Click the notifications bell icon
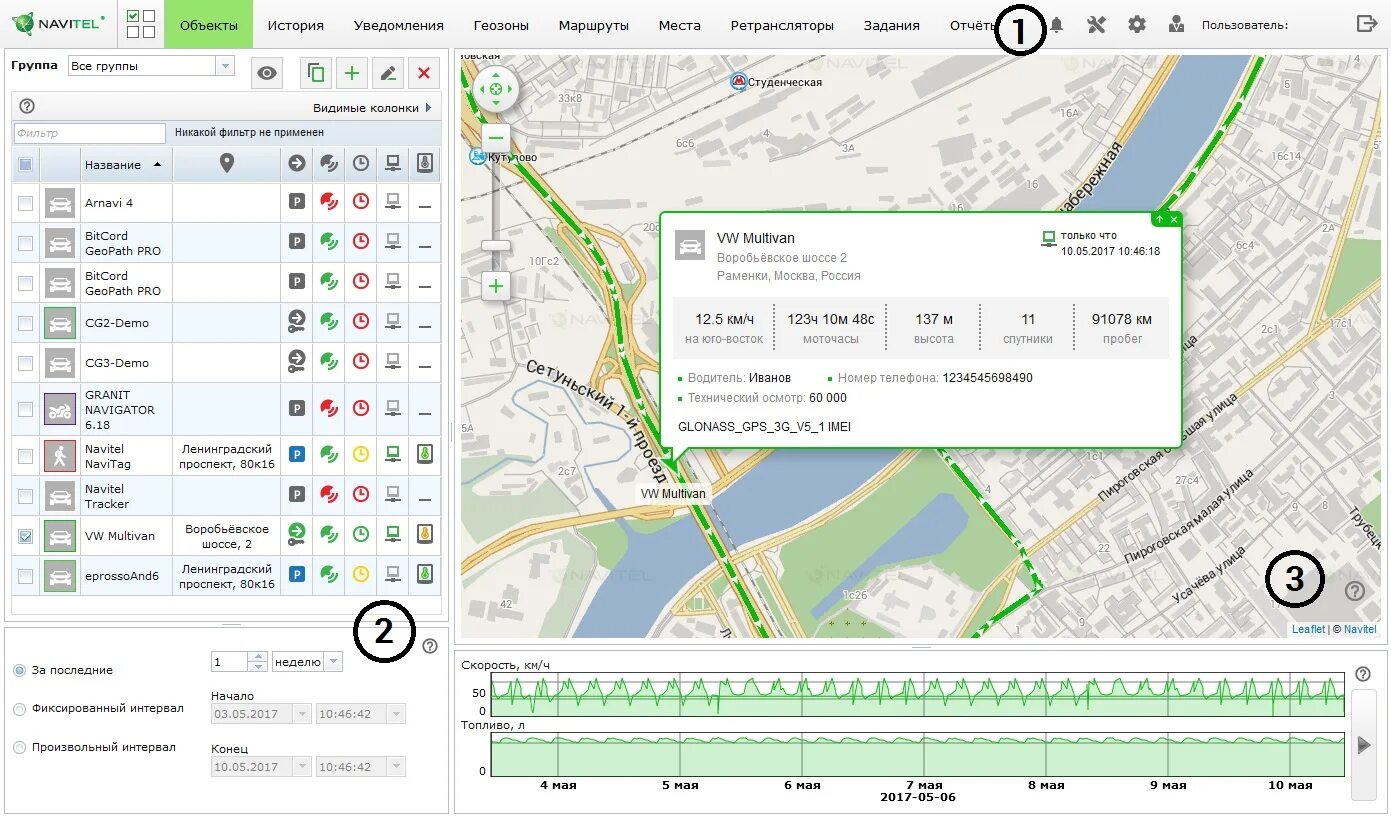Viewport: 1391px width, 817px height. (x=1056, y=25)
